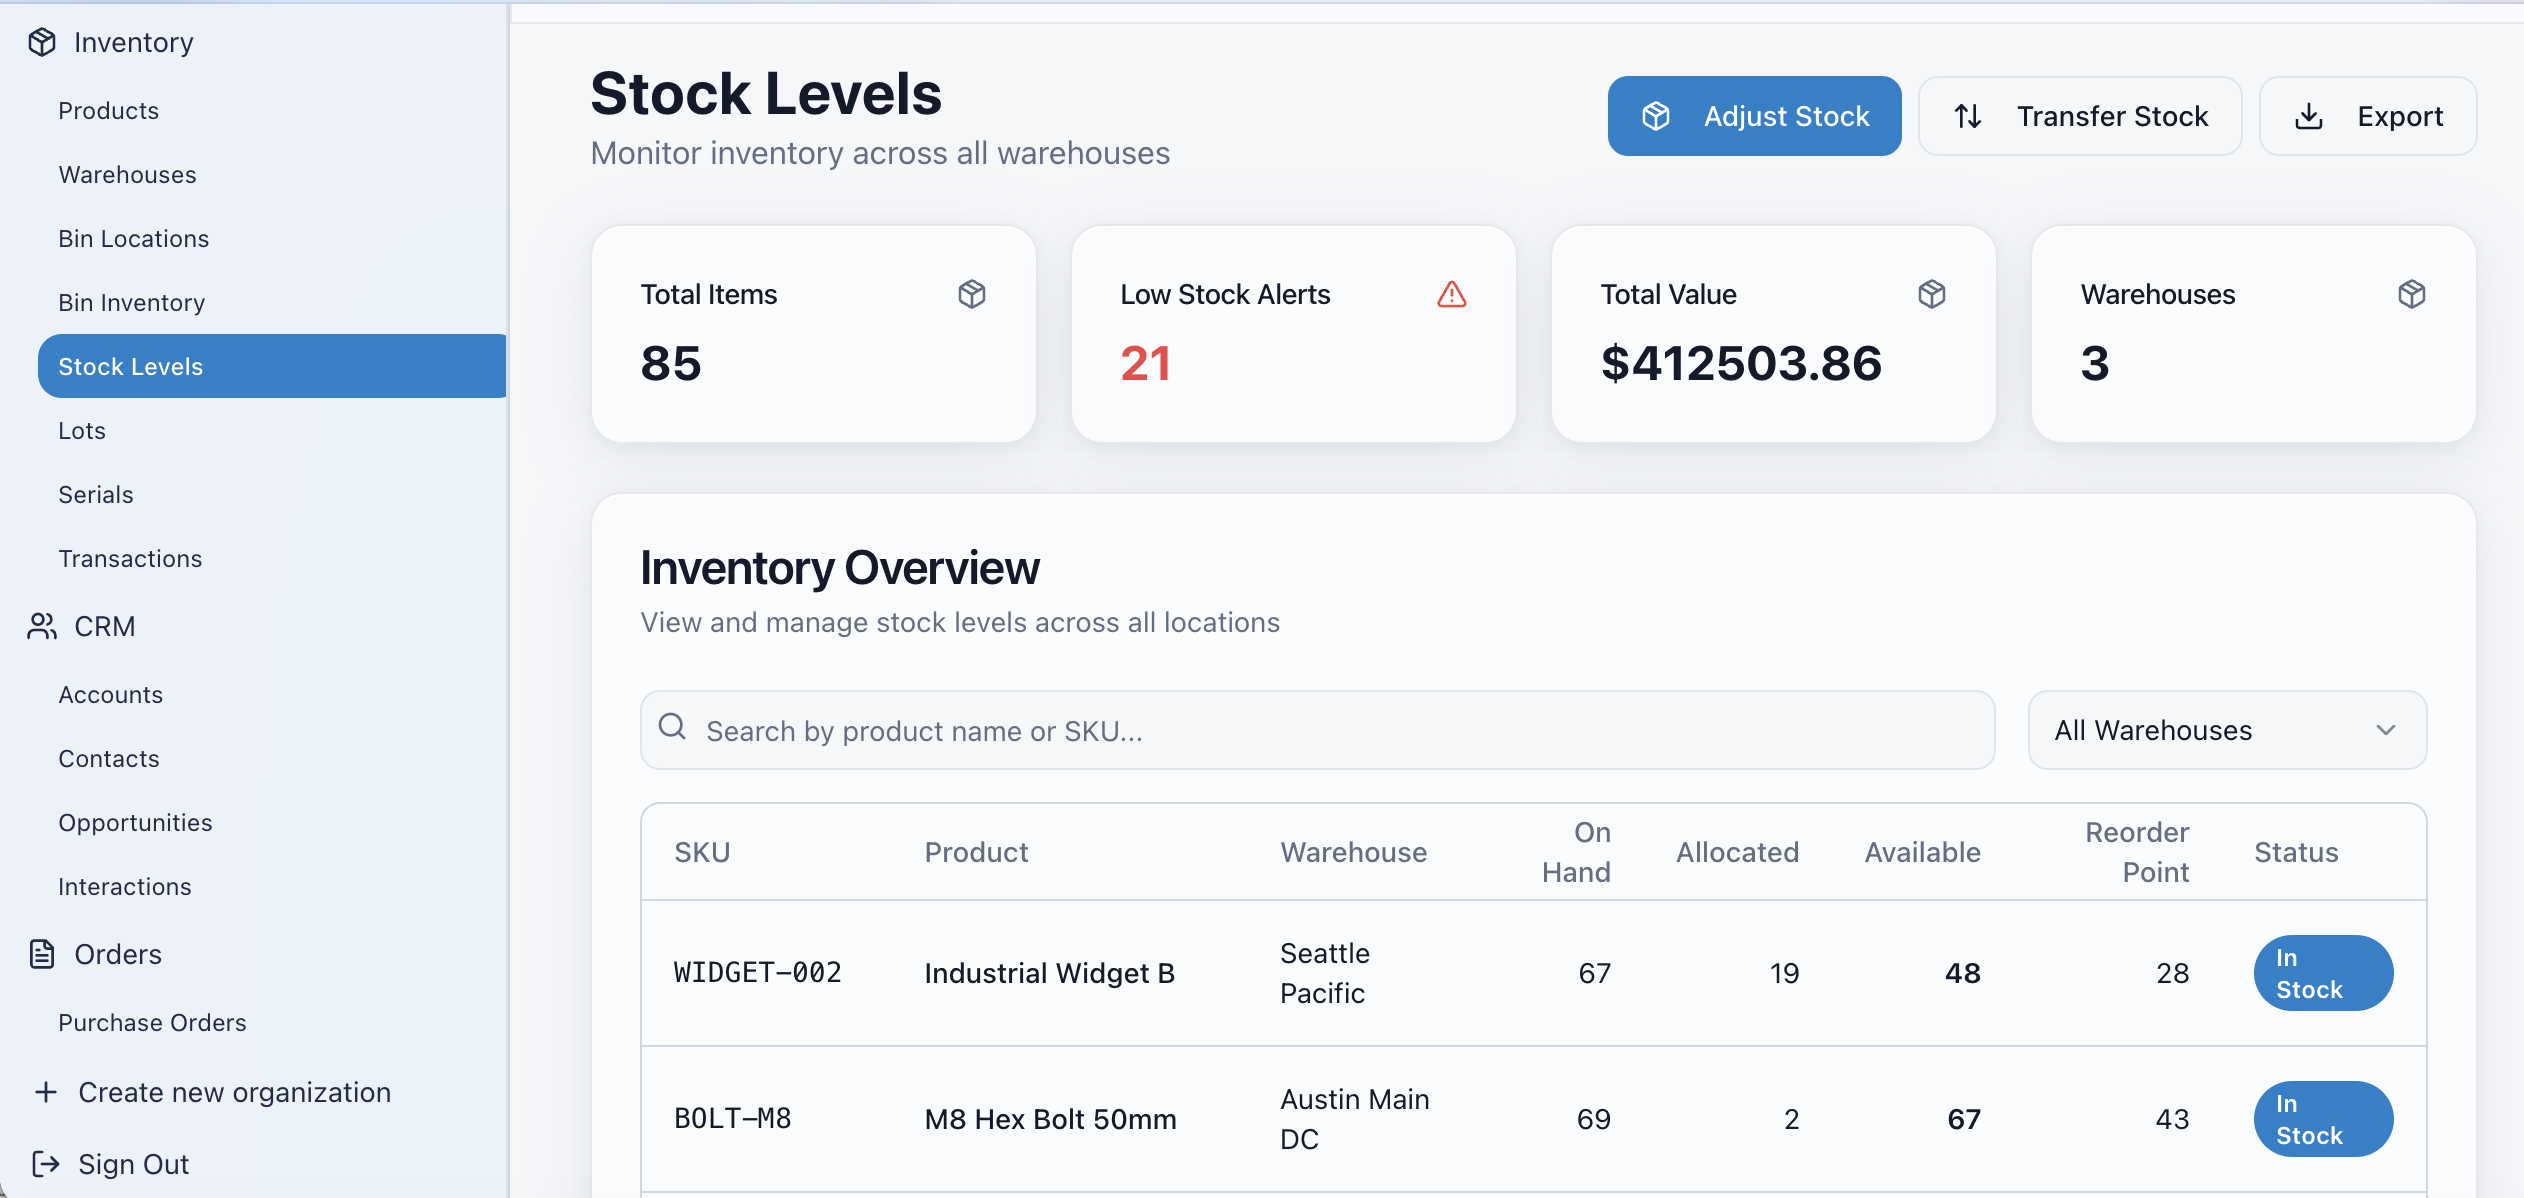
Task: Click the In Stock badge for BOLT-M8
Action: click(x=2323, y=1119)
